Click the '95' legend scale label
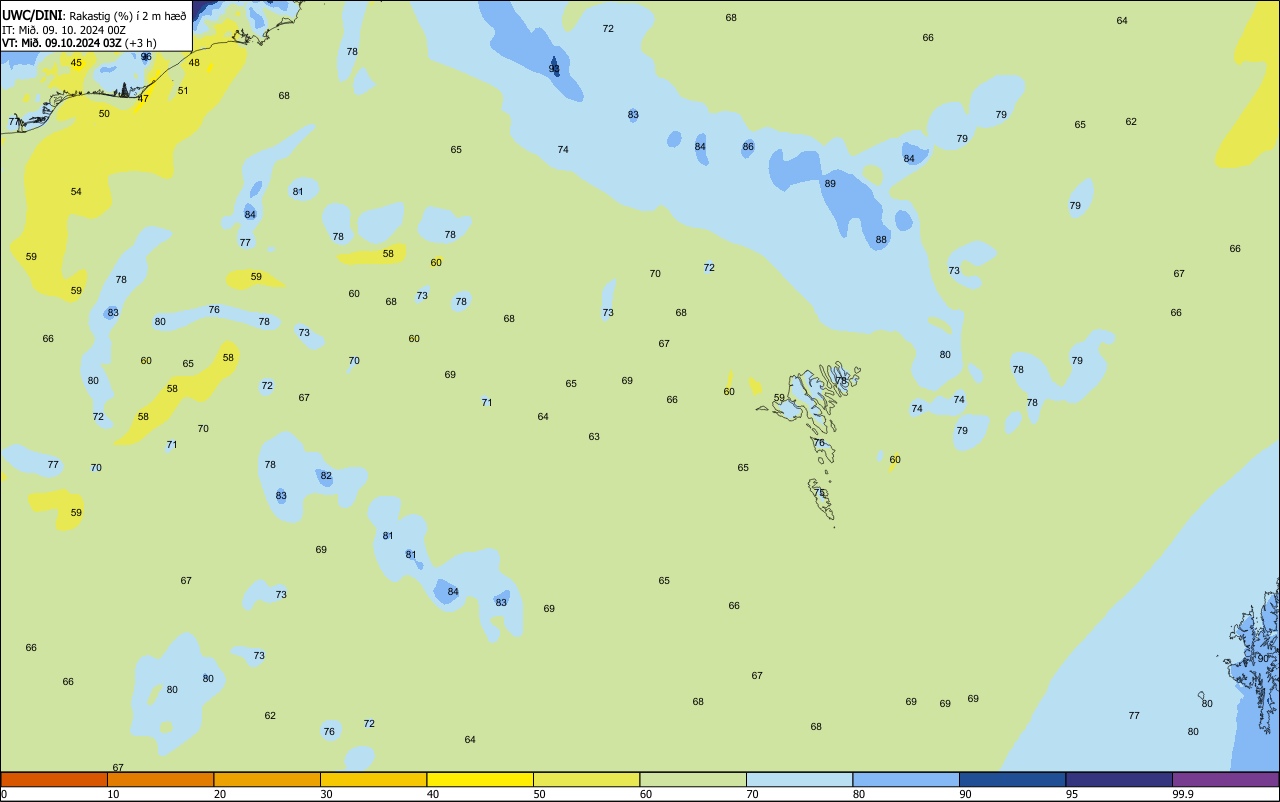This screenshot has width=1280, height=802. pyautogui.click(x=1072, y=794)
